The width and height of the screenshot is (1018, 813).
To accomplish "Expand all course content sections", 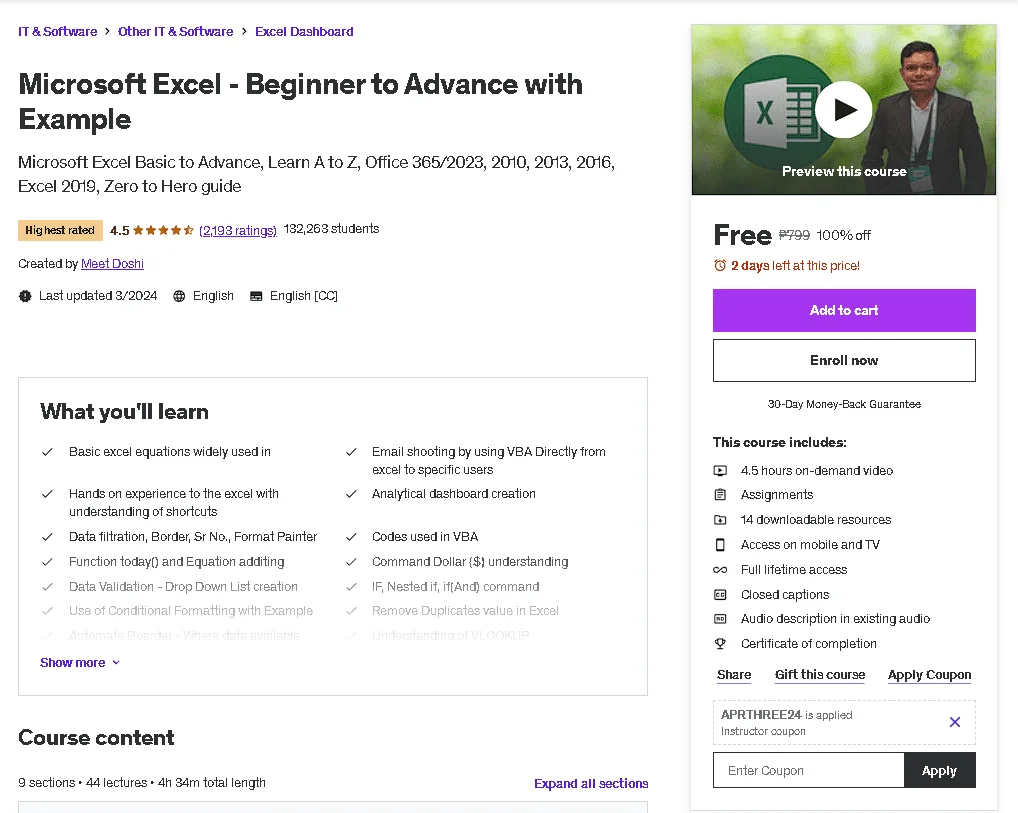I will click(591, 783).
